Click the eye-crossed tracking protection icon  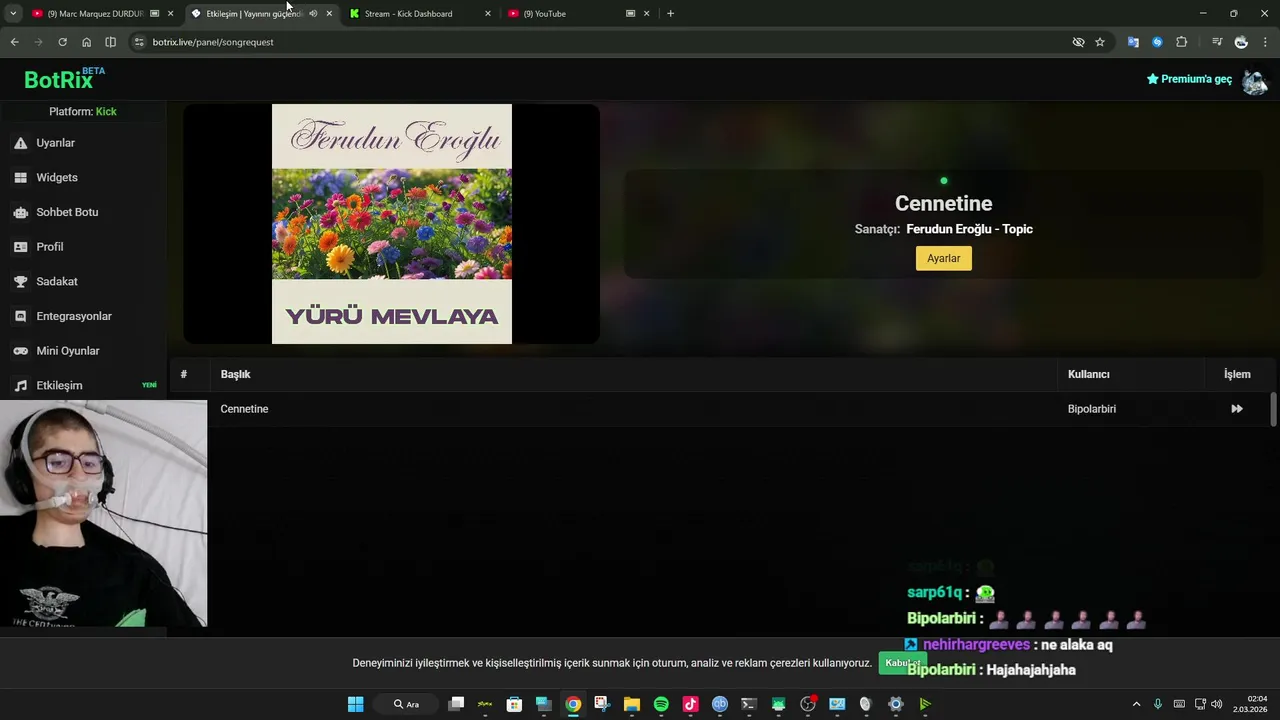pyautogui.click(x=1078, y=42)
